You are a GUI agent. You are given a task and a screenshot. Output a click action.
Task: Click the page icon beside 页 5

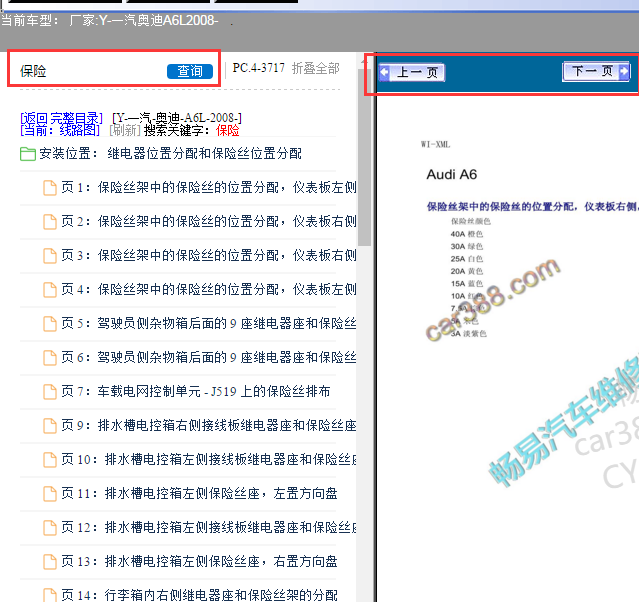50,324
